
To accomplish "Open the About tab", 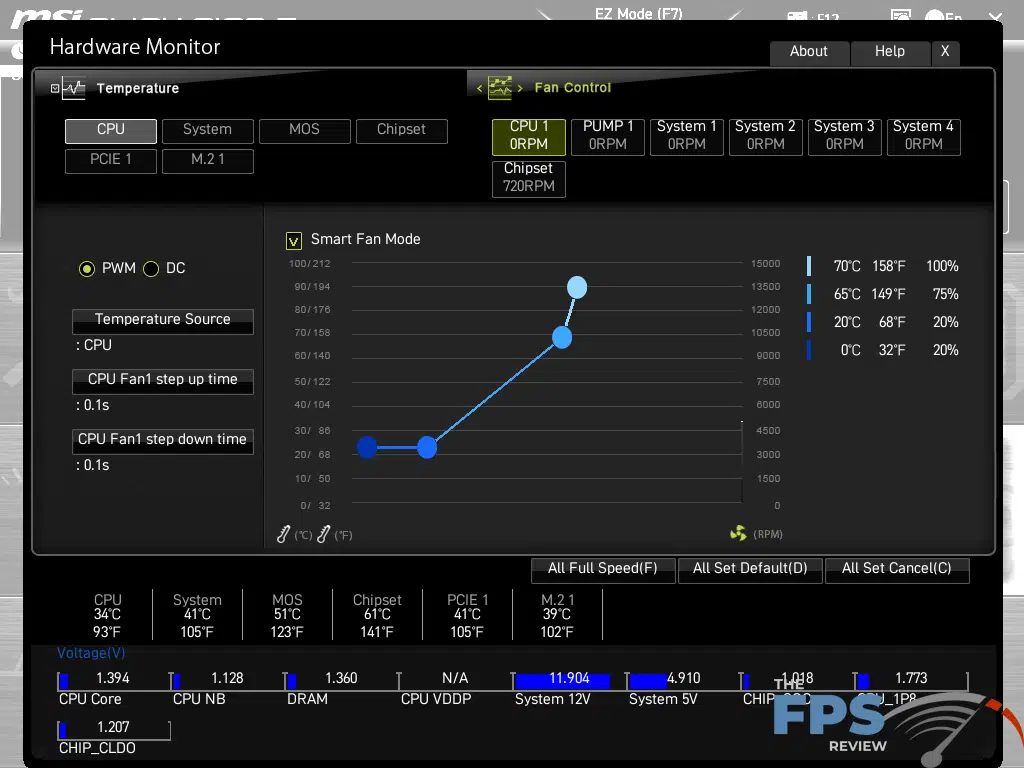I will pyautogui.click(x=809, y=52).
